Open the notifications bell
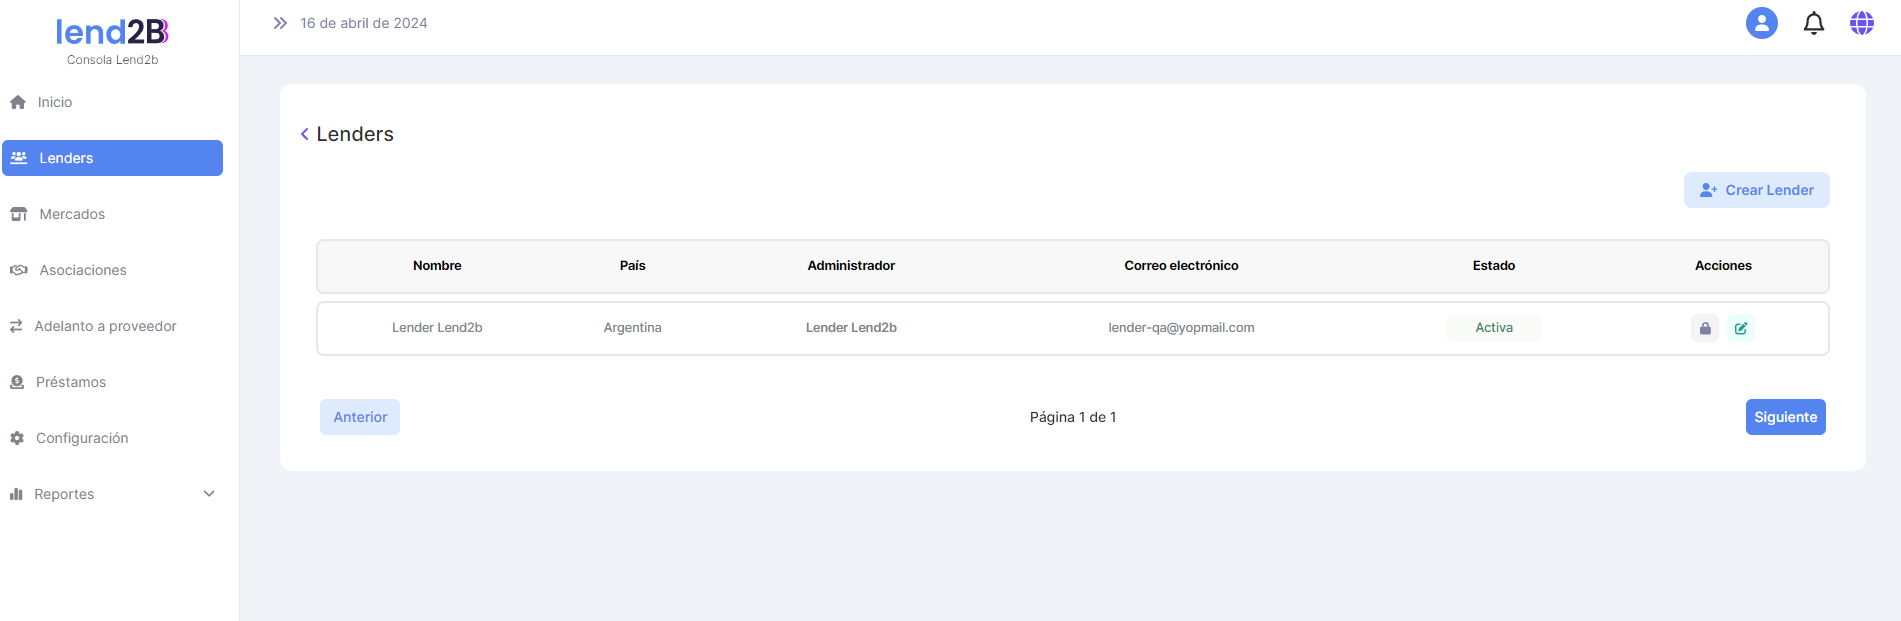This screenshot has height=621, width=1901. coord(1813,23)
